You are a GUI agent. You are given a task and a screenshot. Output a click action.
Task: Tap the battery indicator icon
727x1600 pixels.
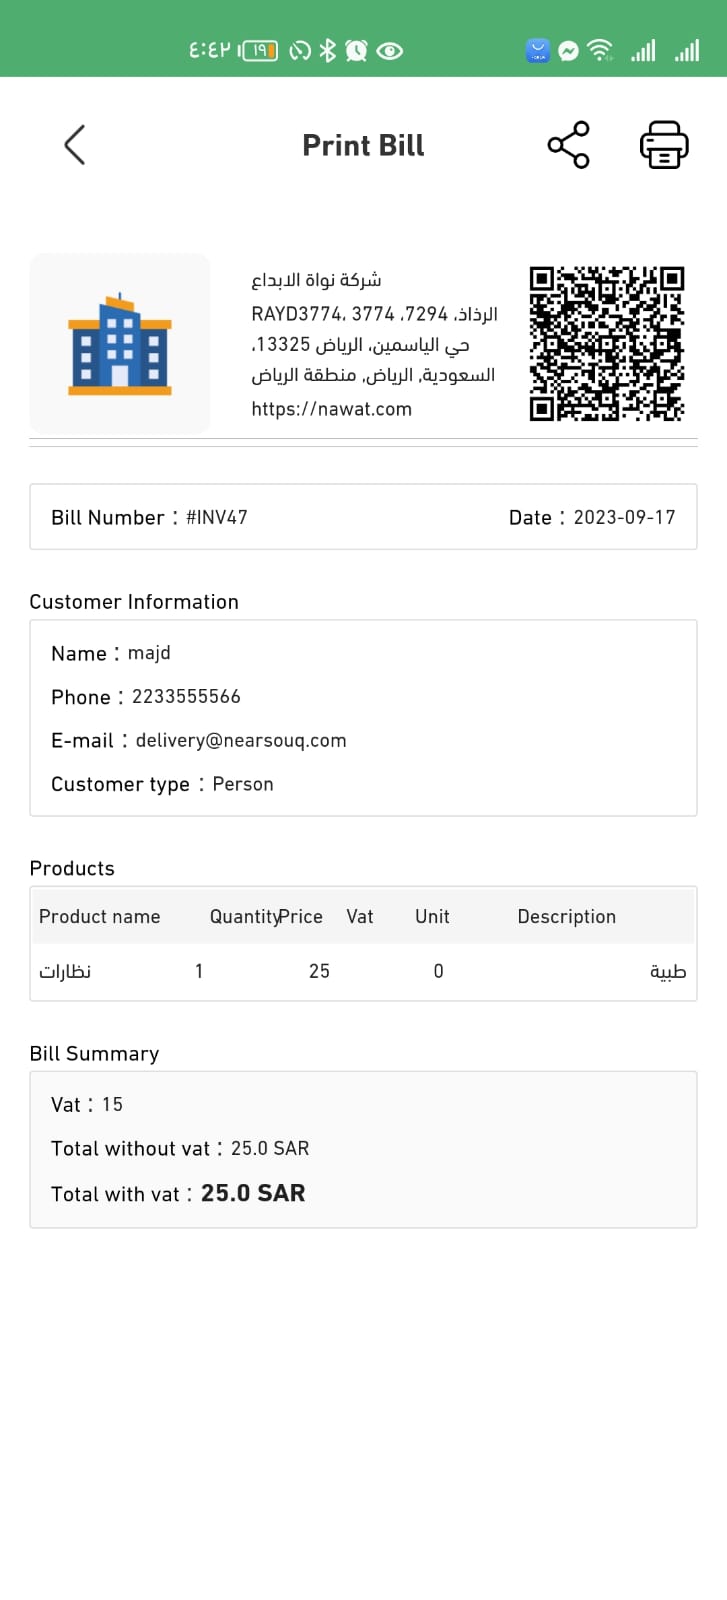[258, 50]
